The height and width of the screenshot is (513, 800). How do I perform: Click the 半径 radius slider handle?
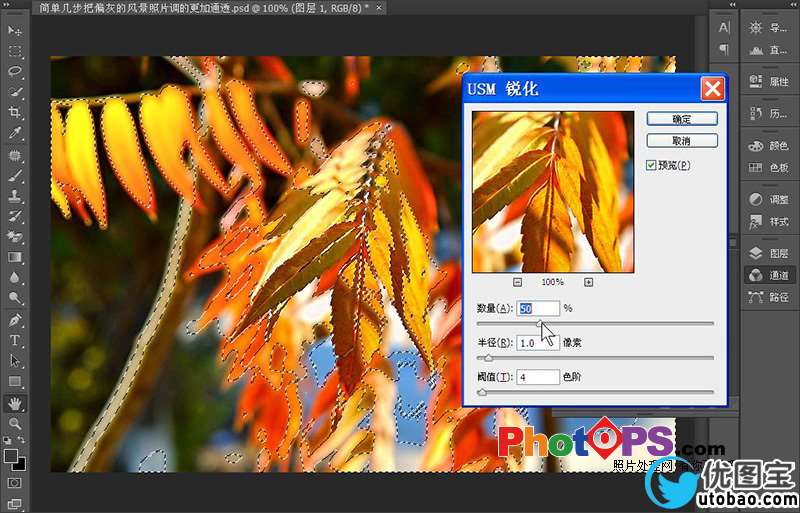click(488, 358)
